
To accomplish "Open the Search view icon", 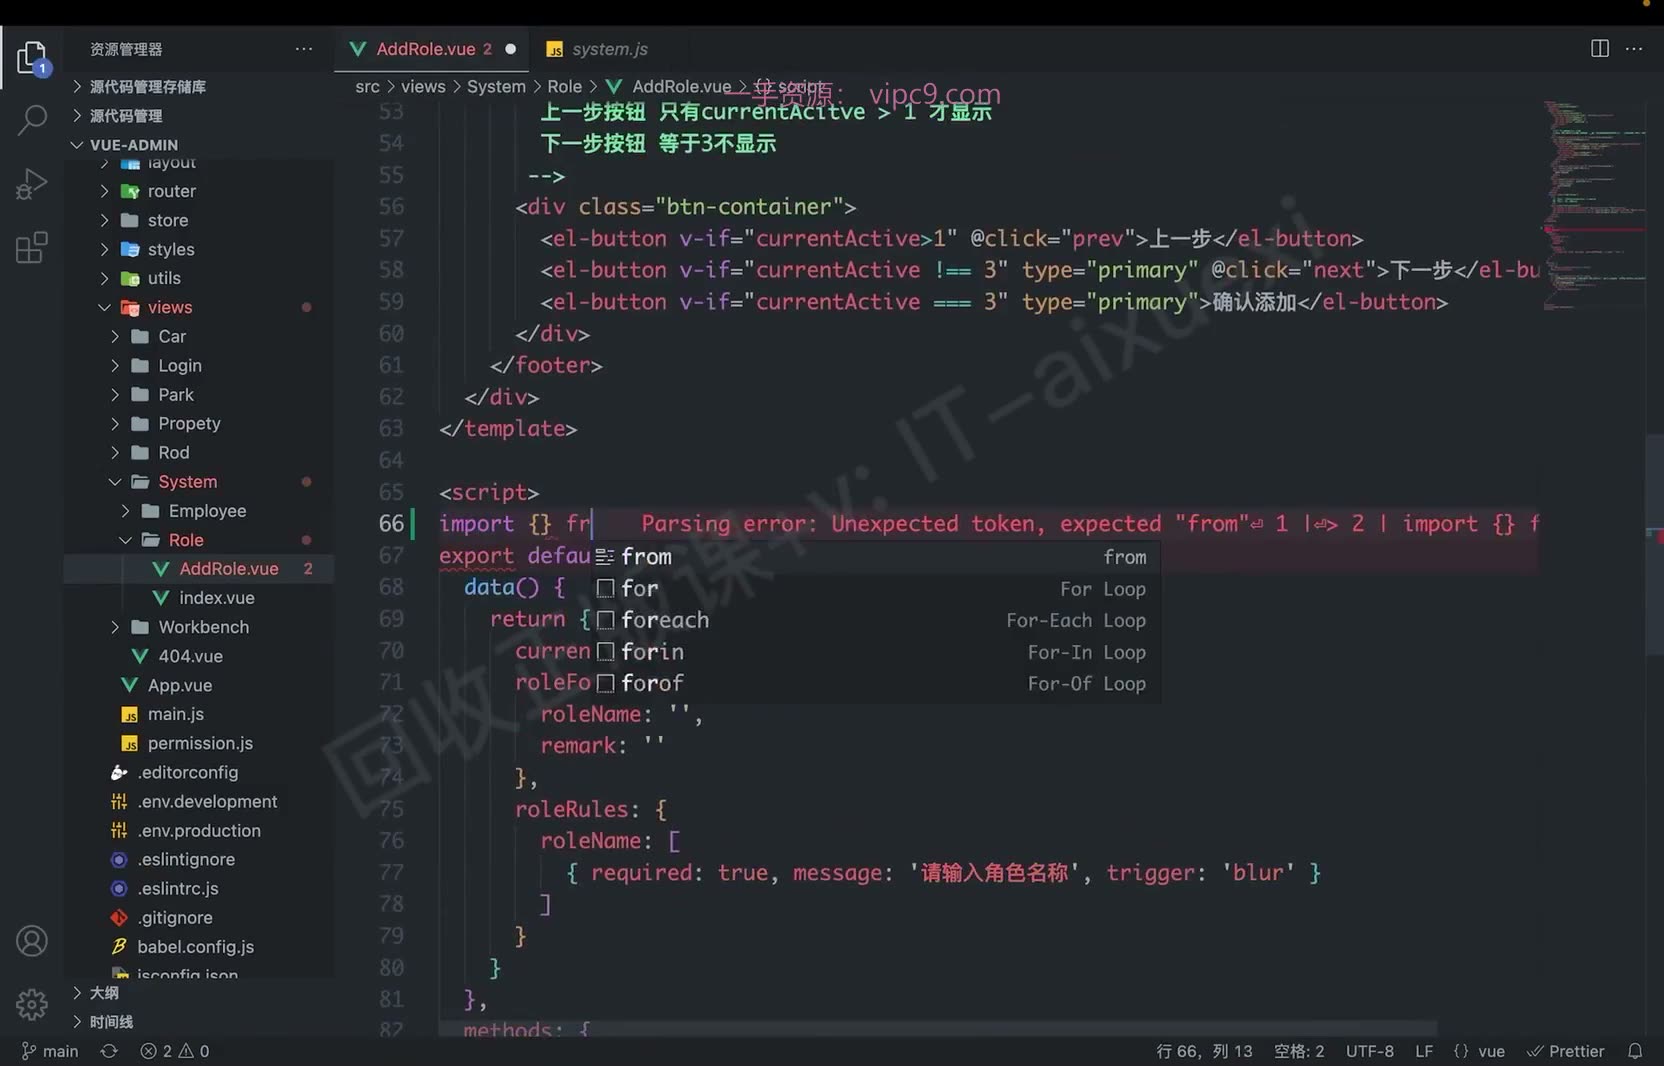I will pos(32,120).
